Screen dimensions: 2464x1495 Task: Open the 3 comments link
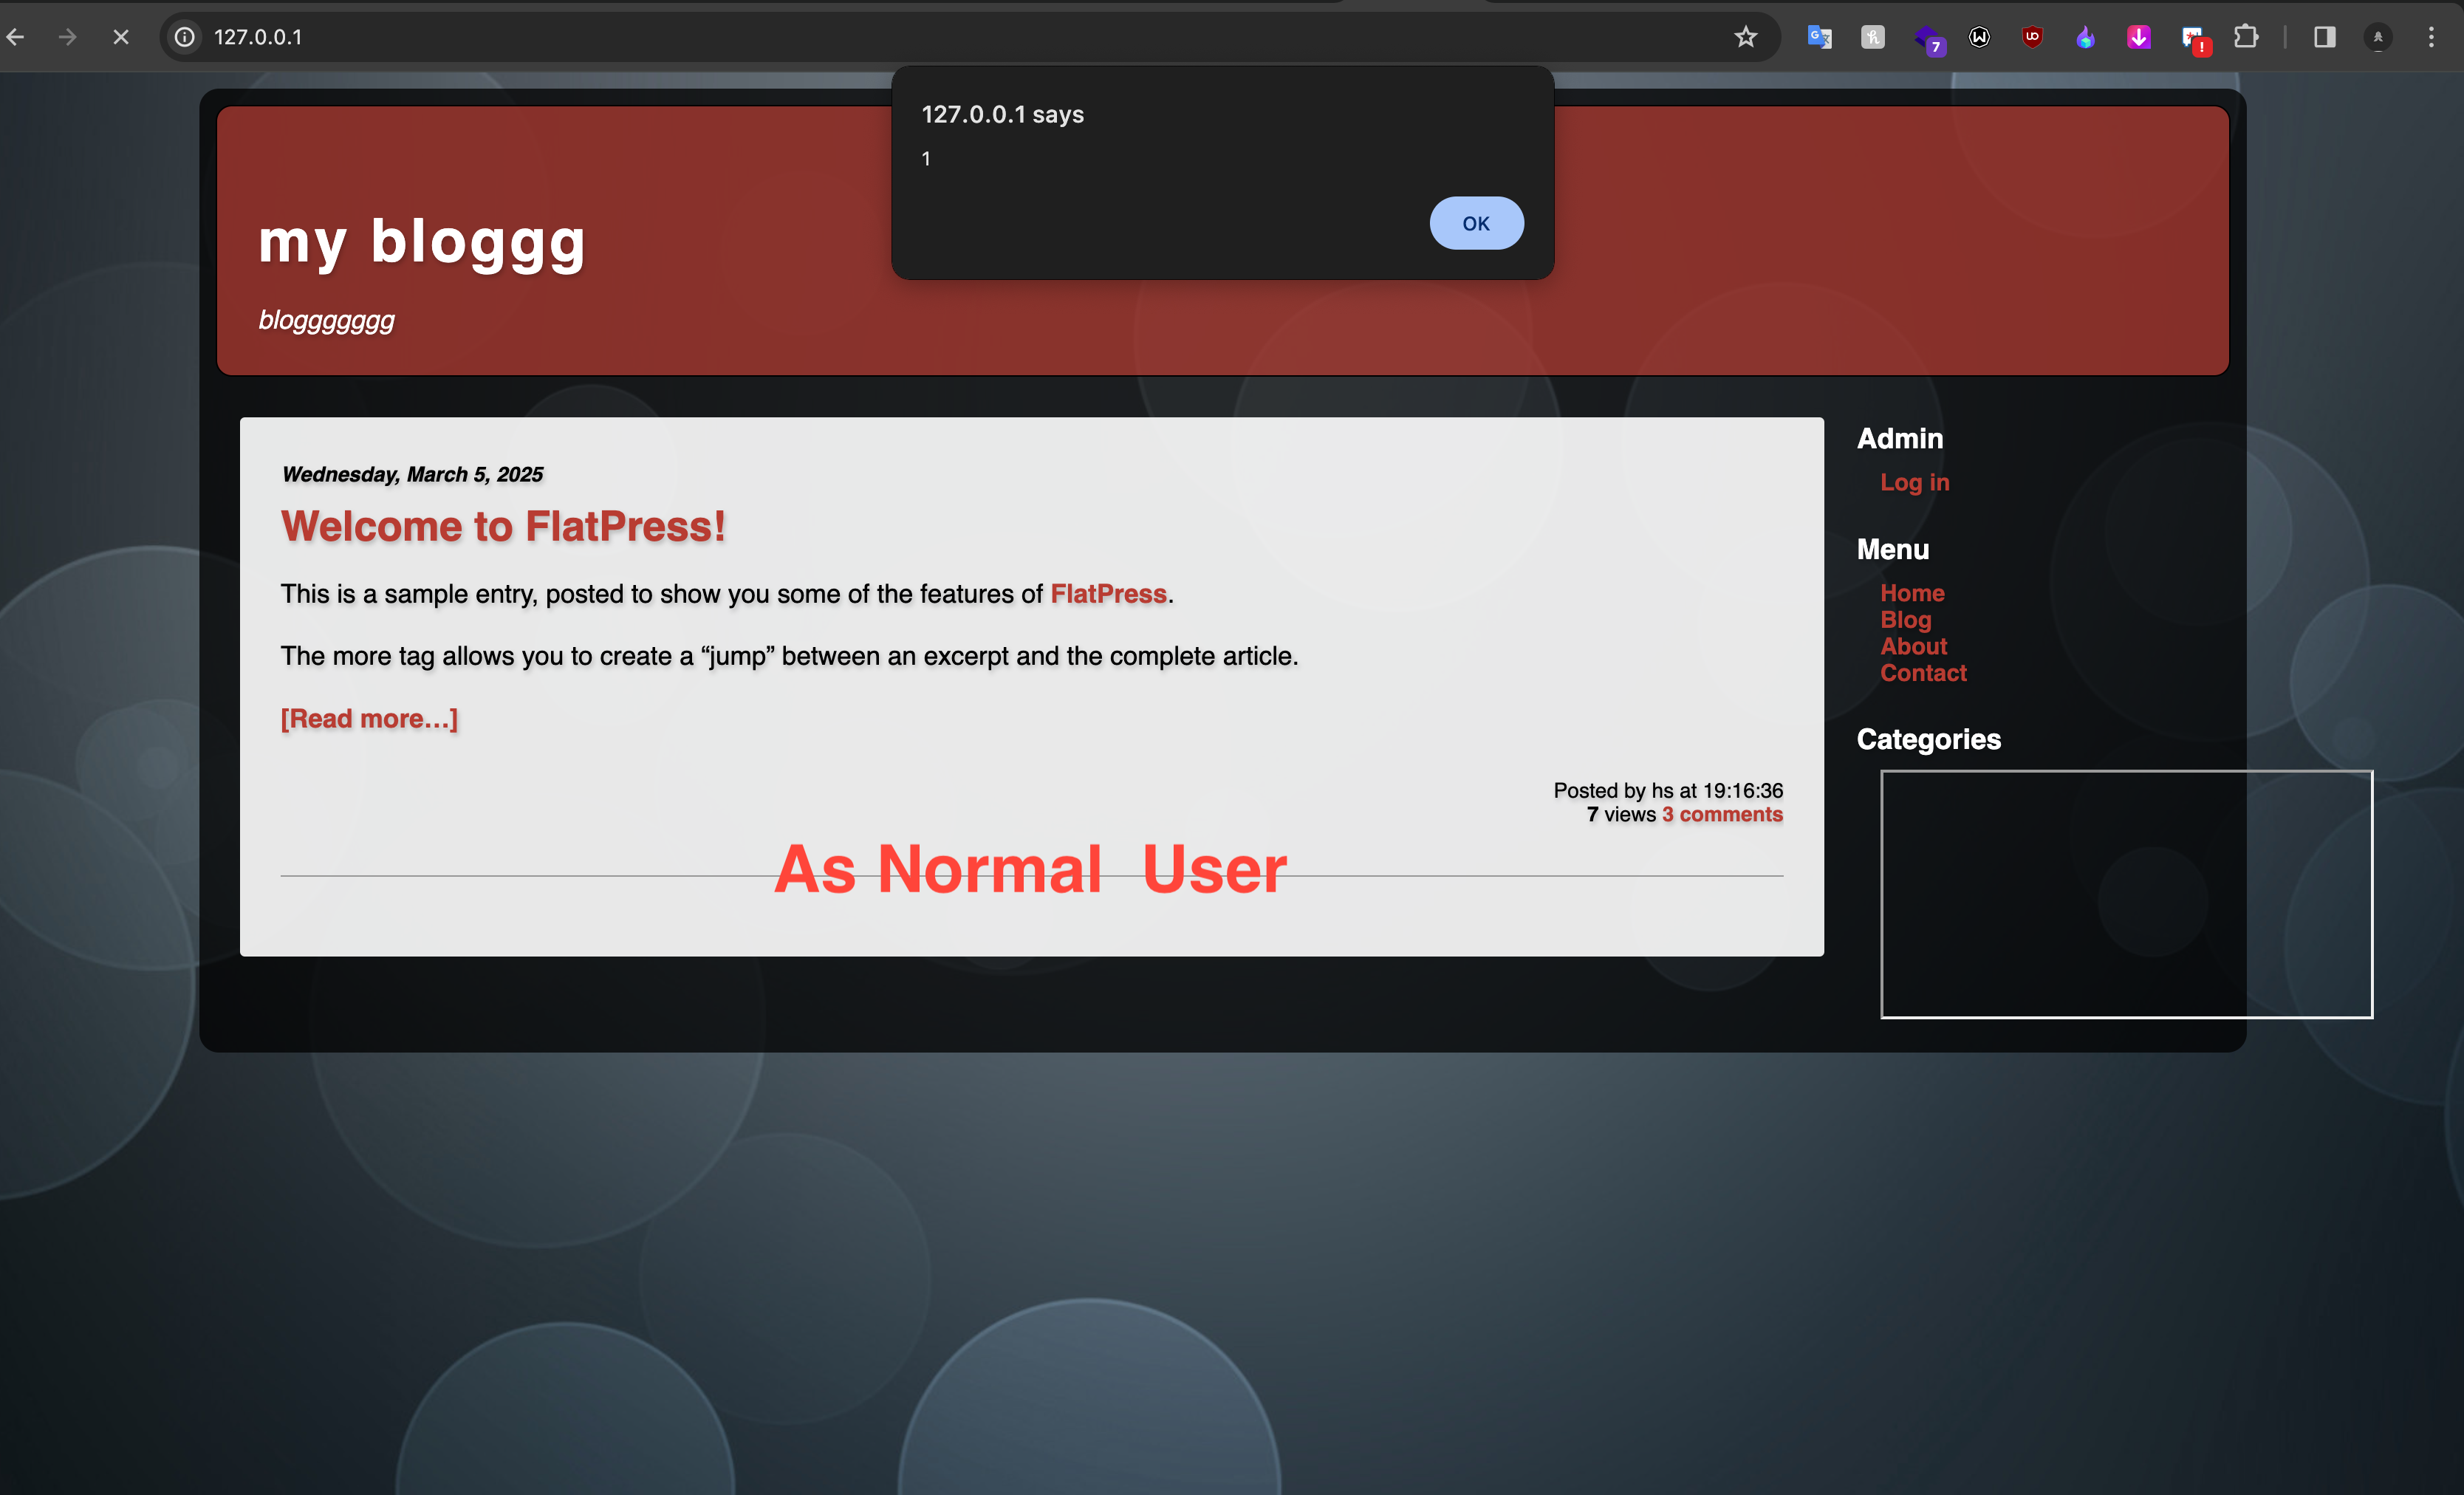pos(1722,814)
